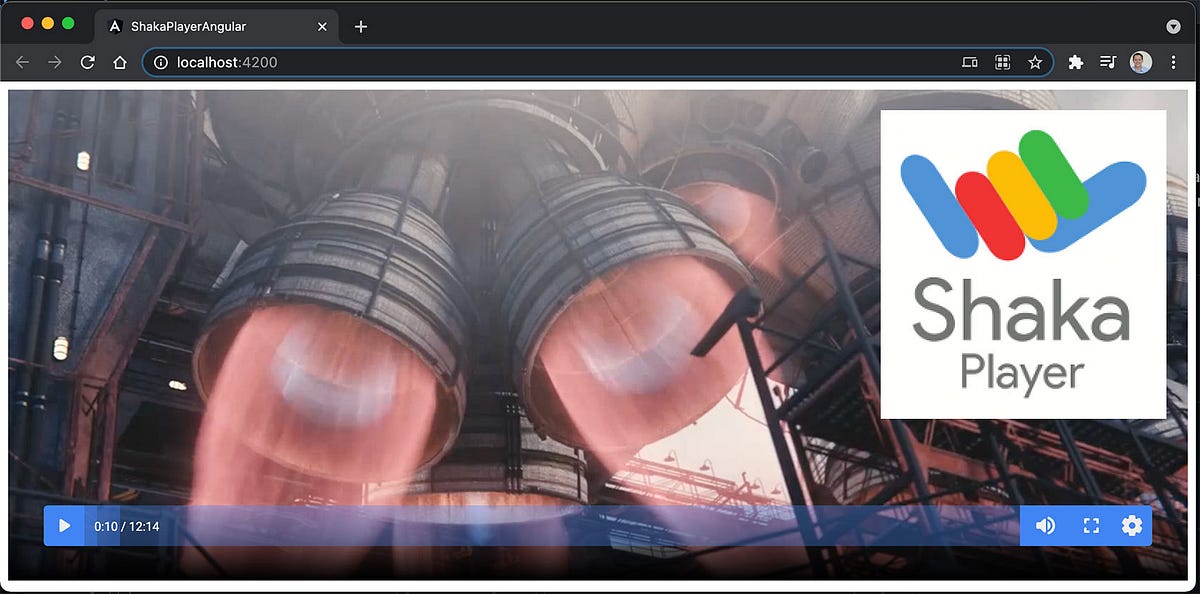Click the volume speaker icon
The height and width of the screenshot is (594, 1200).
coord(1046,525)
